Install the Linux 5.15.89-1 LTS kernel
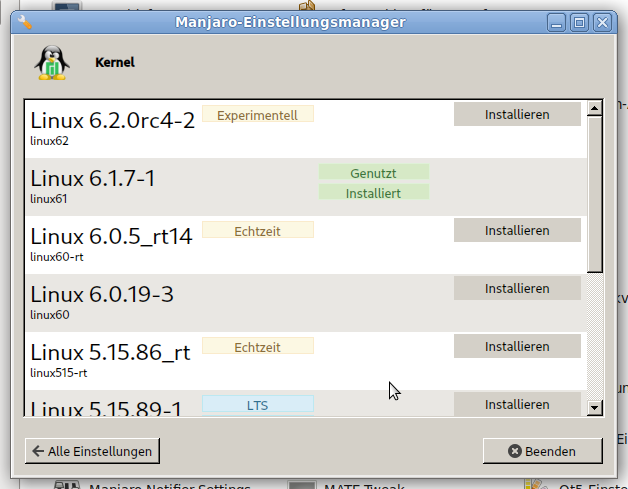 517,404
